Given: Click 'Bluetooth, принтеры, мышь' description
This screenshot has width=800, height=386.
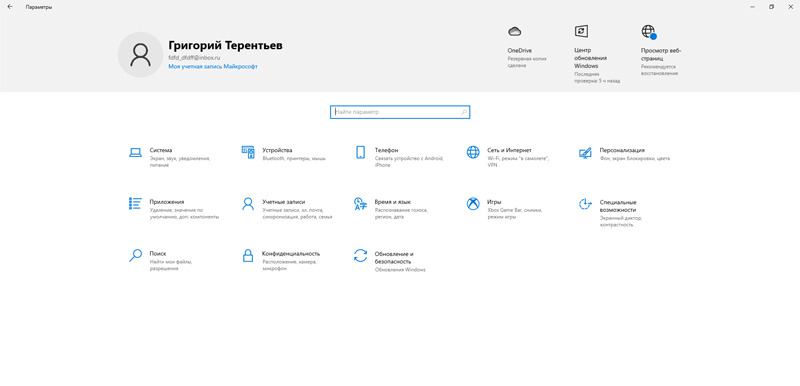Looking at the screenshot, I should [294, 159].
